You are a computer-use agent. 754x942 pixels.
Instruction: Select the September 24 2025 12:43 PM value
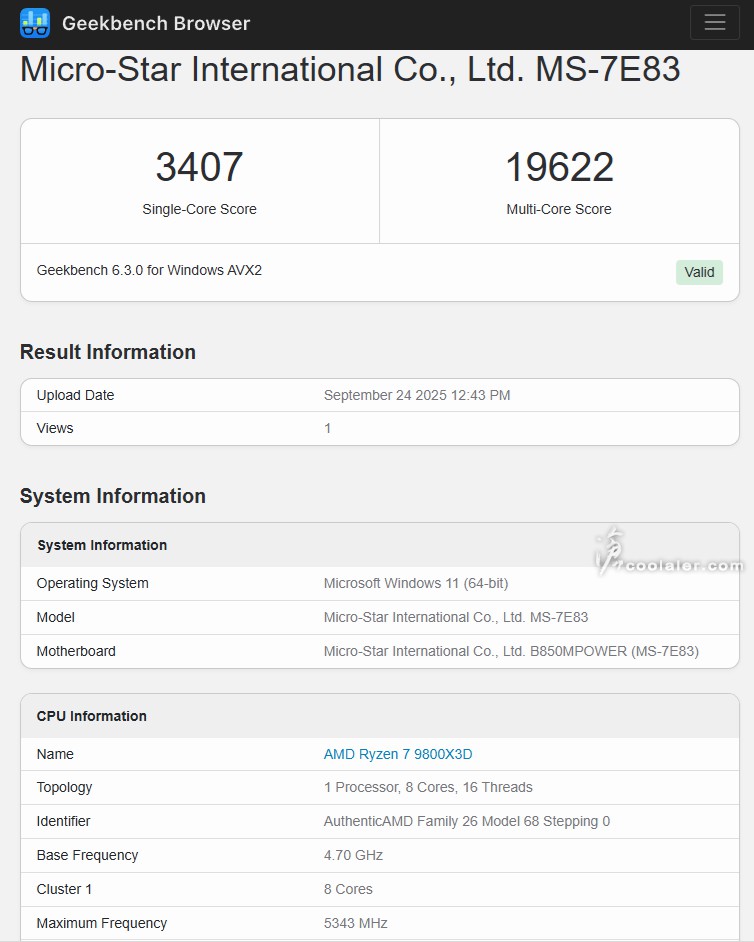tap(417, 395)
